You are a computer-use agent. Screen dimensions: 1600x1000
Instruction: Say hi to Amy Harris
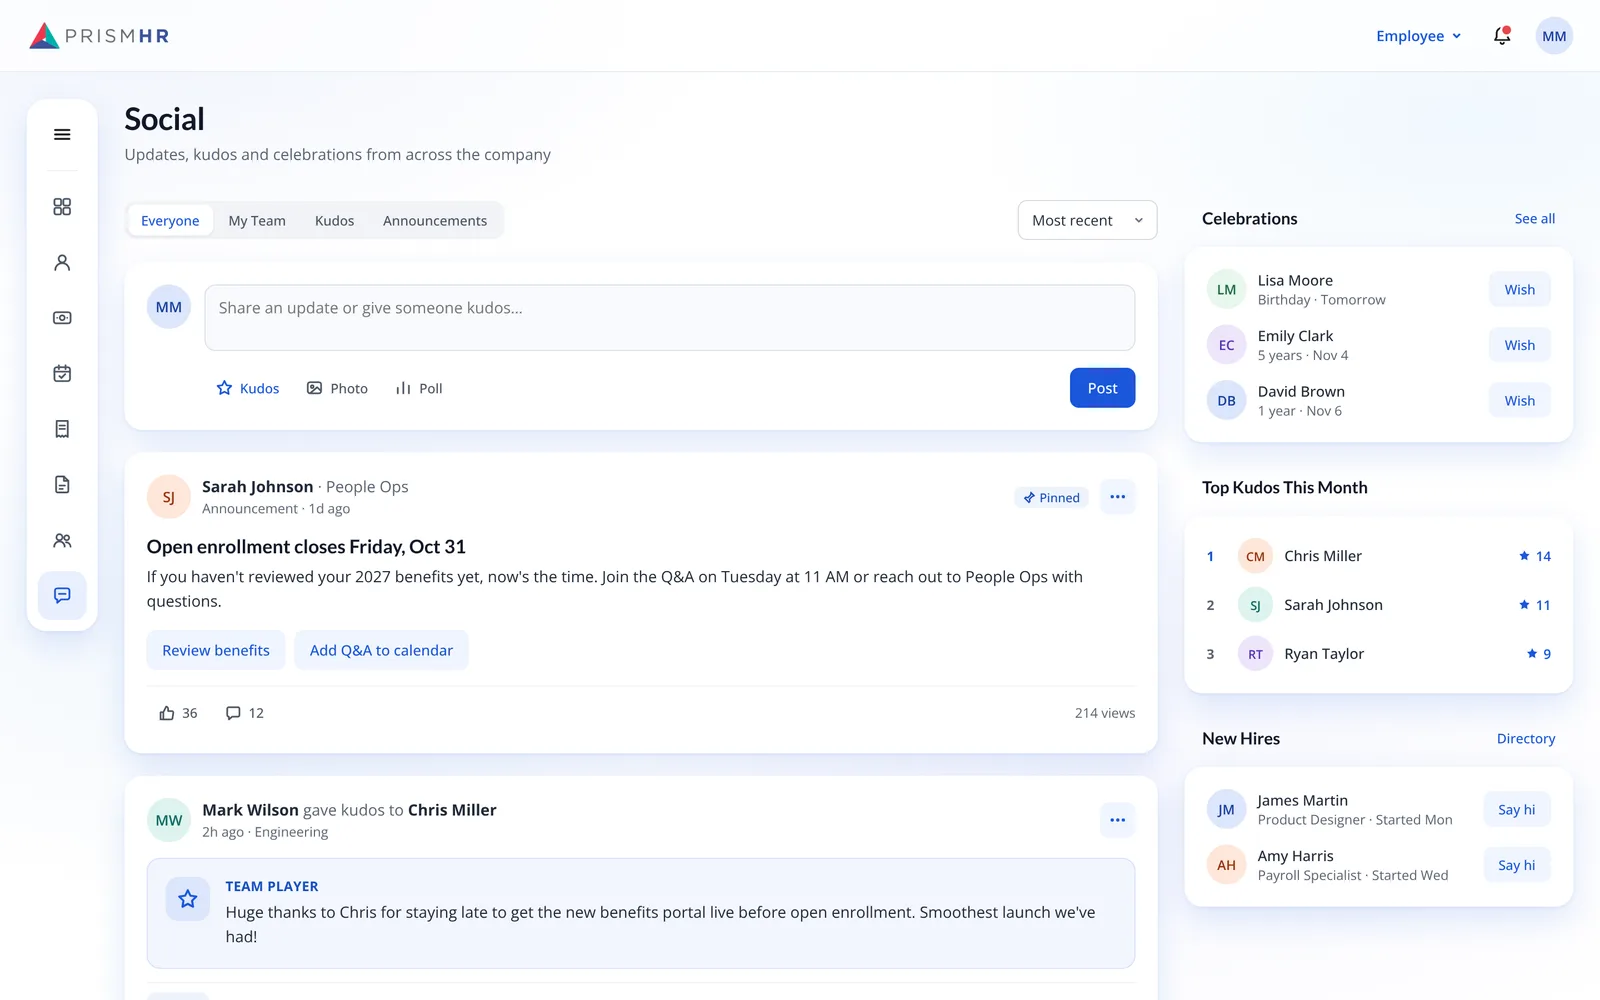pos(1516,865)
